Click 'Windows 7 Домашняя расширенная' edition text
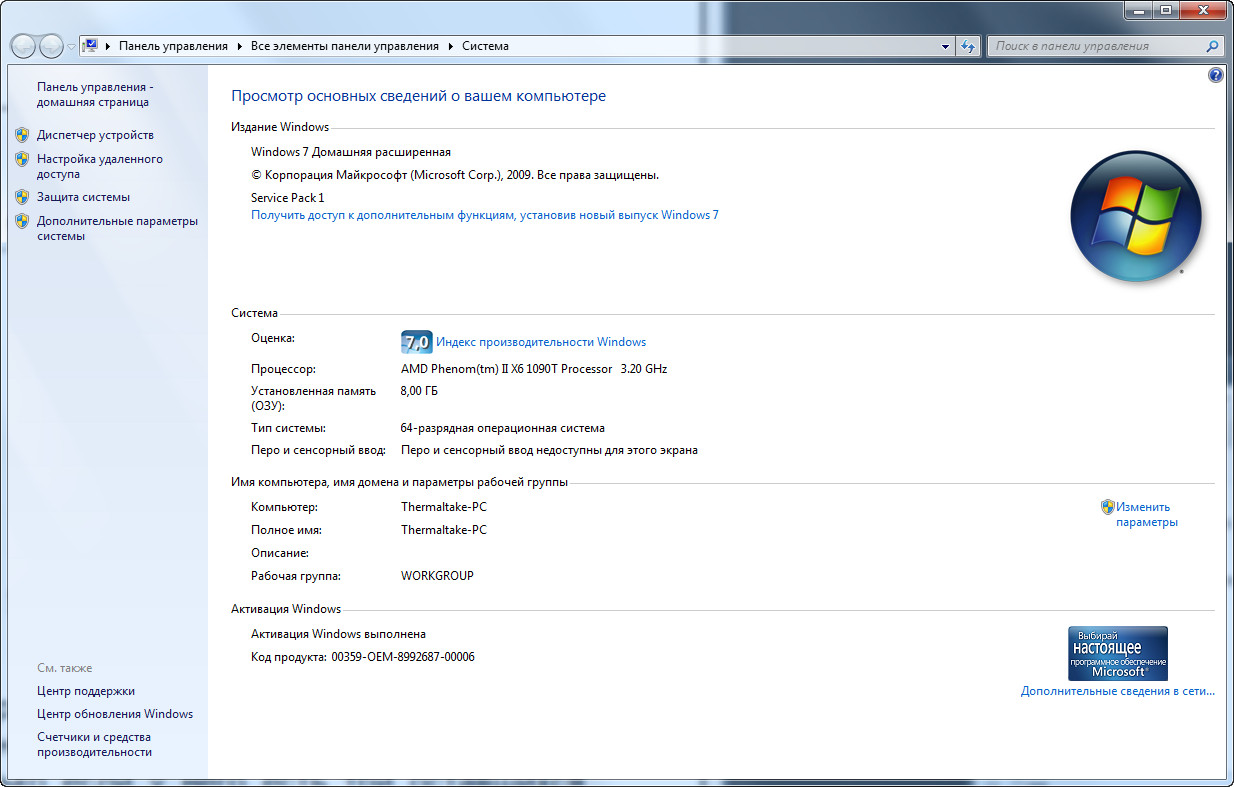 351,152
